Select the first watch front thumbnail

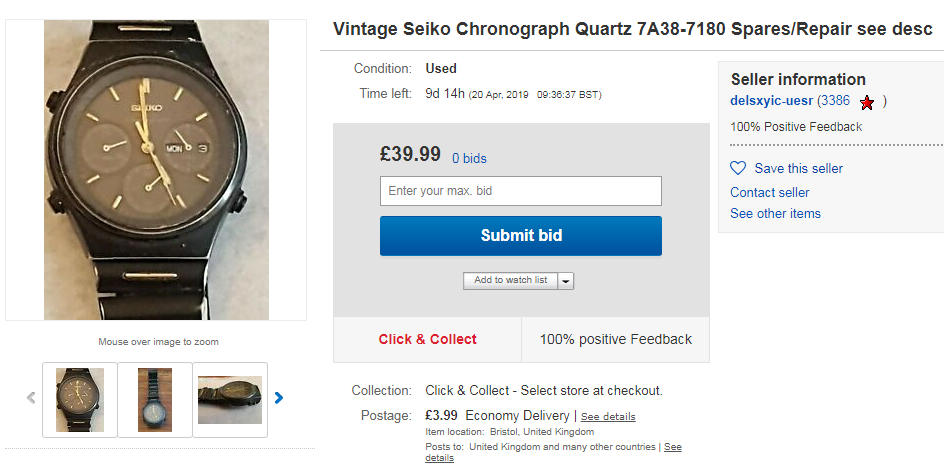(80, 399)
